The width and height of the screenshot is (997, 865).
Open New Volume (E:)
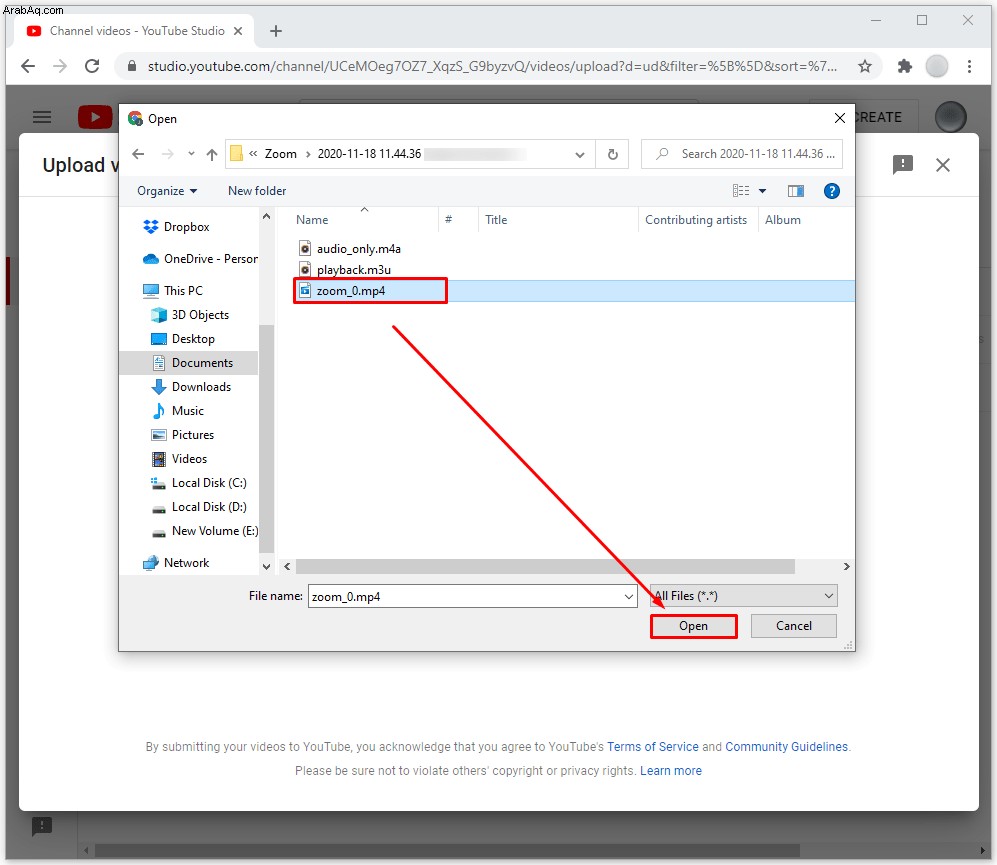click(x=204, y=531)
